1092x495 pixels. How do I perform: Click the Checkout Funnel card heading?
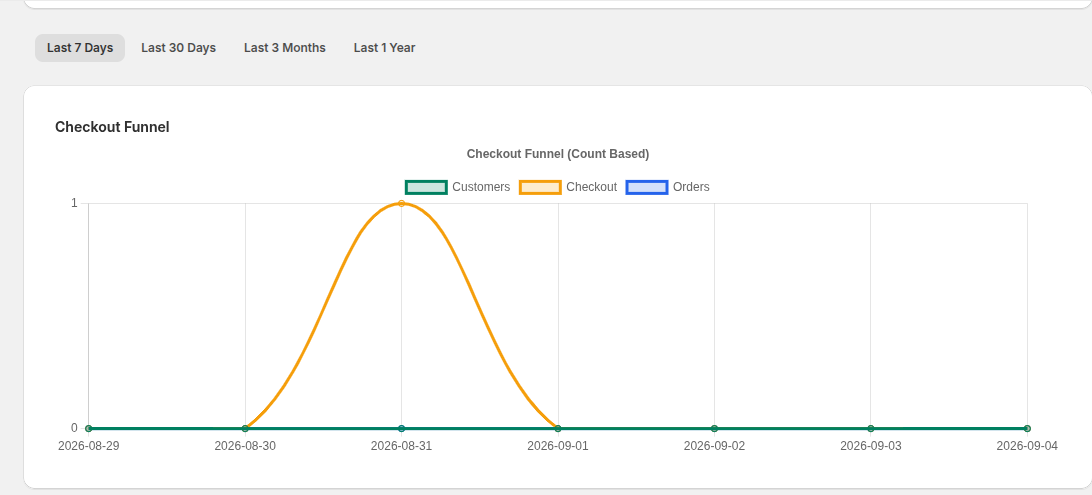tap(112, 127)
